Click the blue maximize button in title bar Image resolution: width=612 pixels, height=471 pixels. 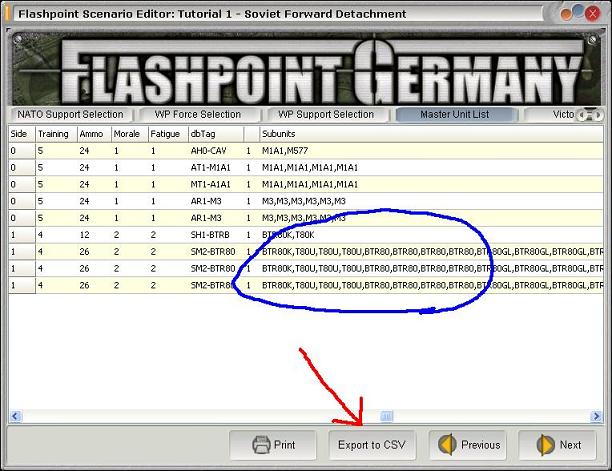coord(579,11)
